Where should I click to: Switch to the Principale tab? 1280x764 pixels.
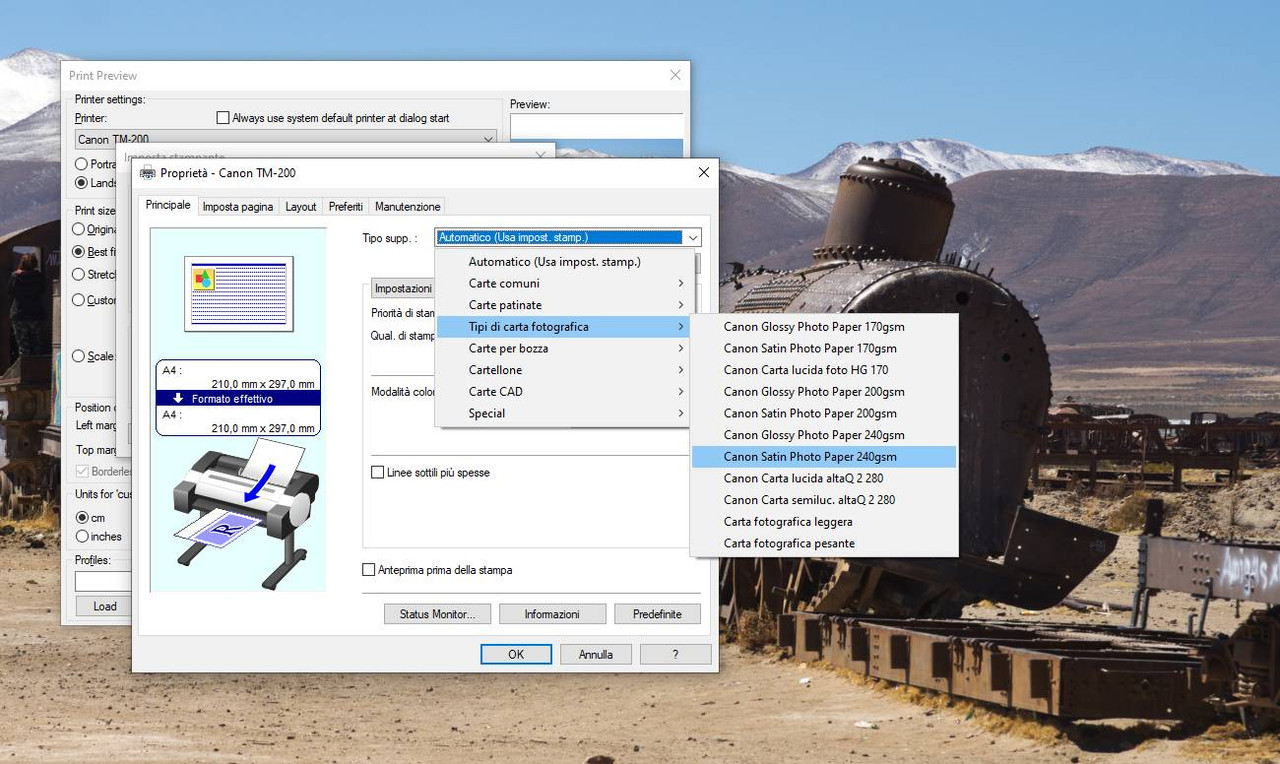coord(168,205)
